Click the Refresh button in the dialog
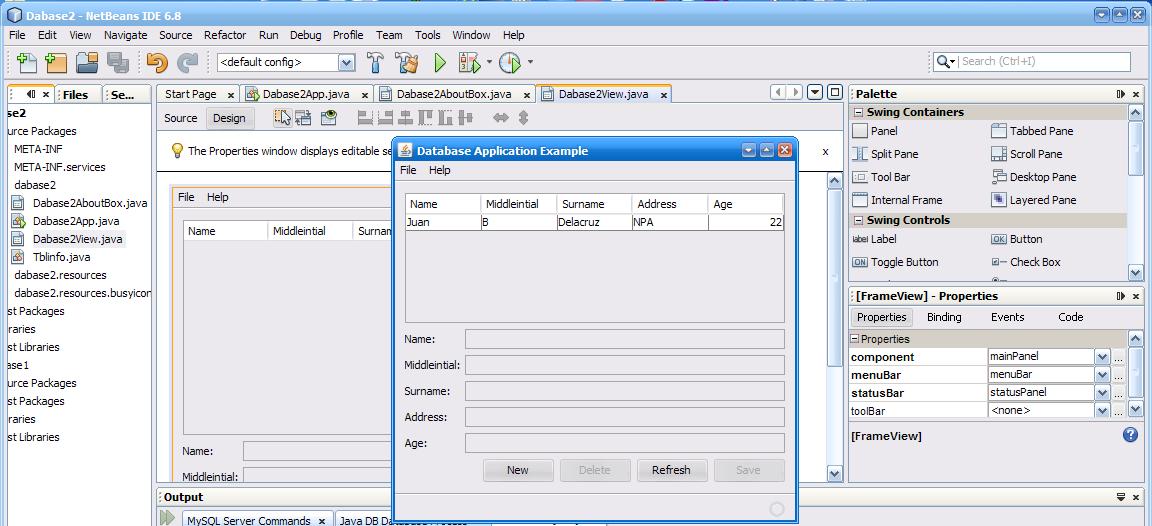Screen dimensions: 1152x526 pyautogui.click(x=671, y=470)
